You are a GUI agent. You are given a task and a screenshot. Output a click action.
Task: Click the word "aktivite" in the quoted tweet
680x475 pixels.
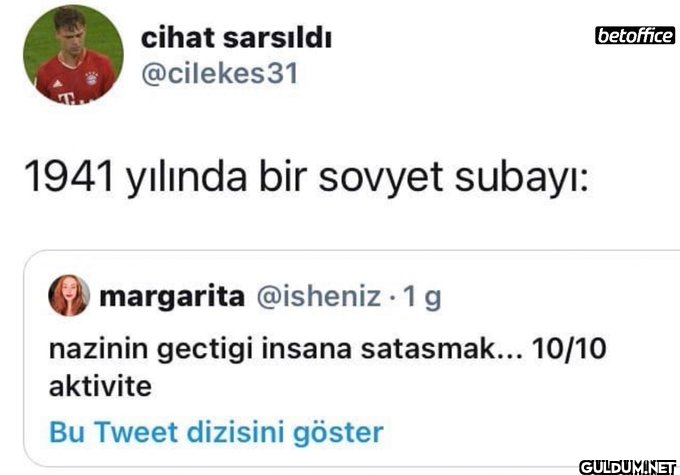click(x=100, y=386)
